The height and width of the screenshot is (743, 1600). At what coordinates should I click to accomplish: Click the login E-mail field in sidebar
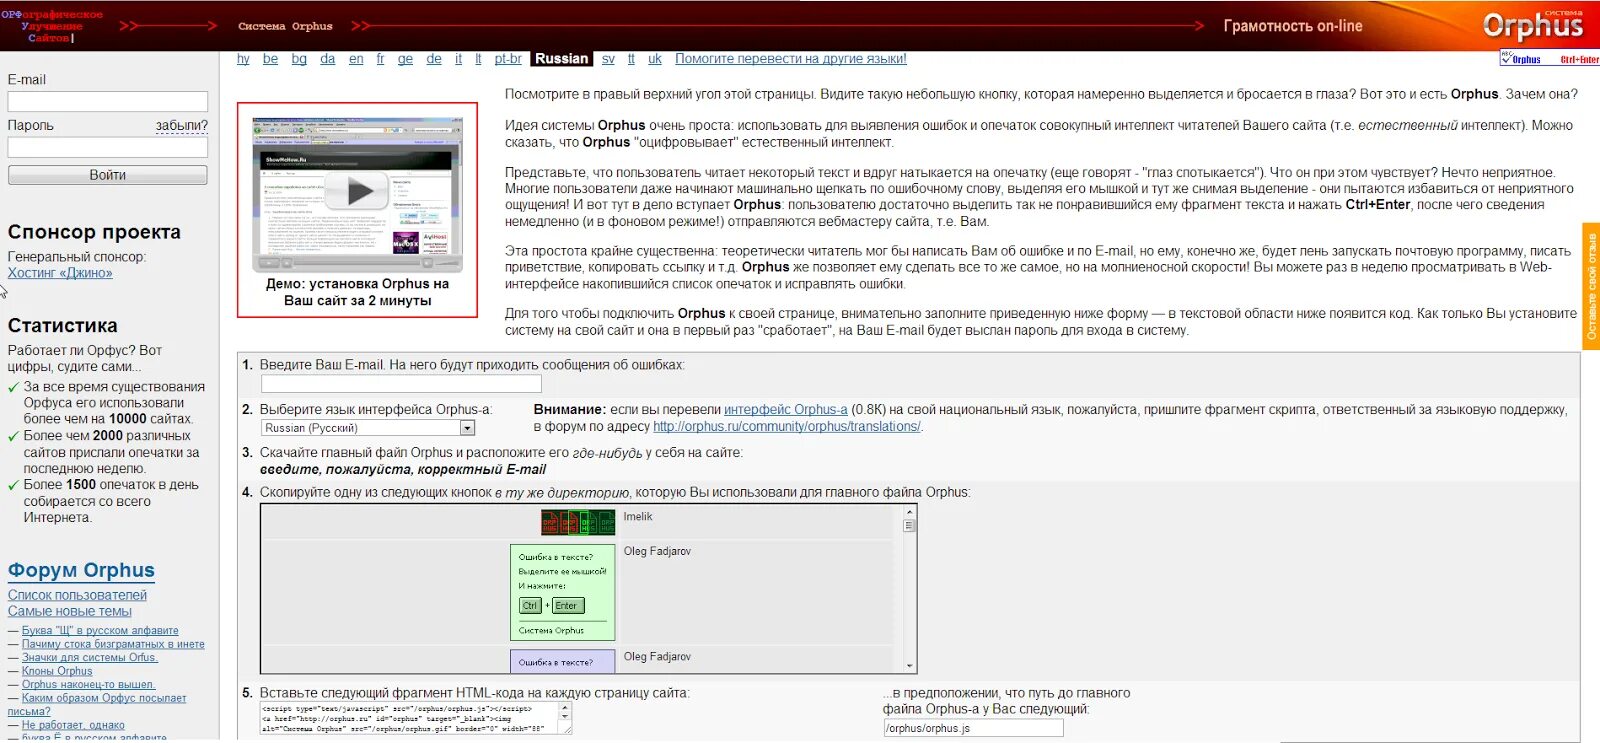108,101
